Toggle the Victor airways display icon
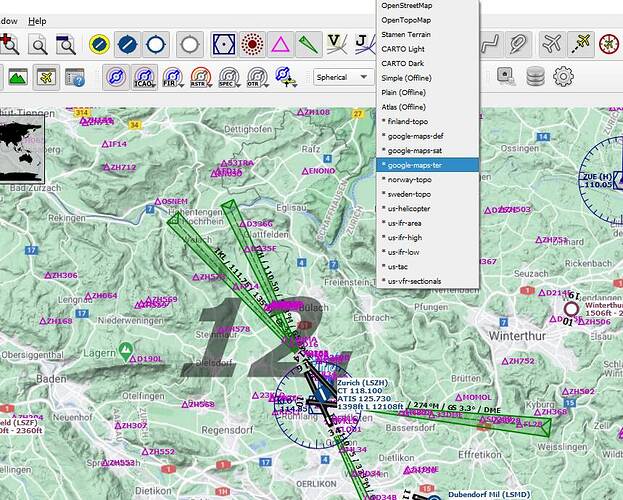The image size is (623, 500). (338, 44)
